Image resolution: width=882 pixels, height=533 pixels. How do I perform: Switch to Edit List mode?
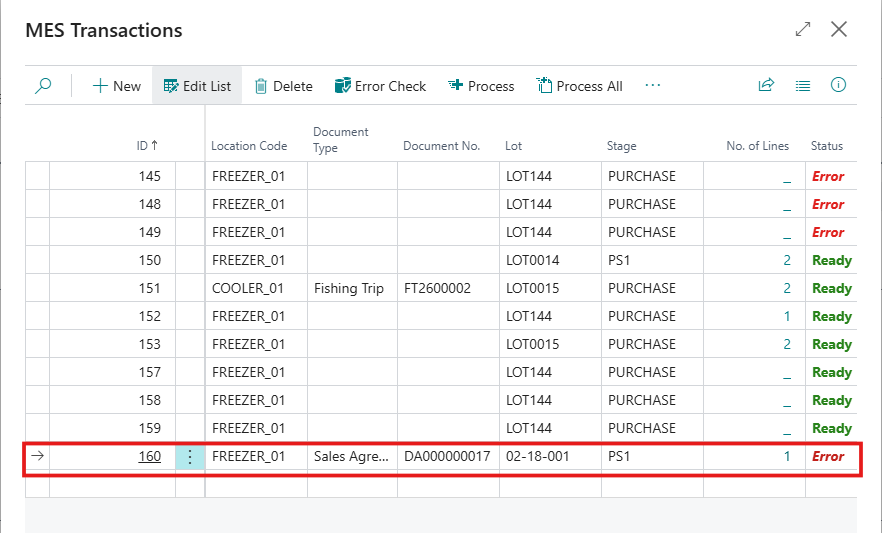(196, 86)
